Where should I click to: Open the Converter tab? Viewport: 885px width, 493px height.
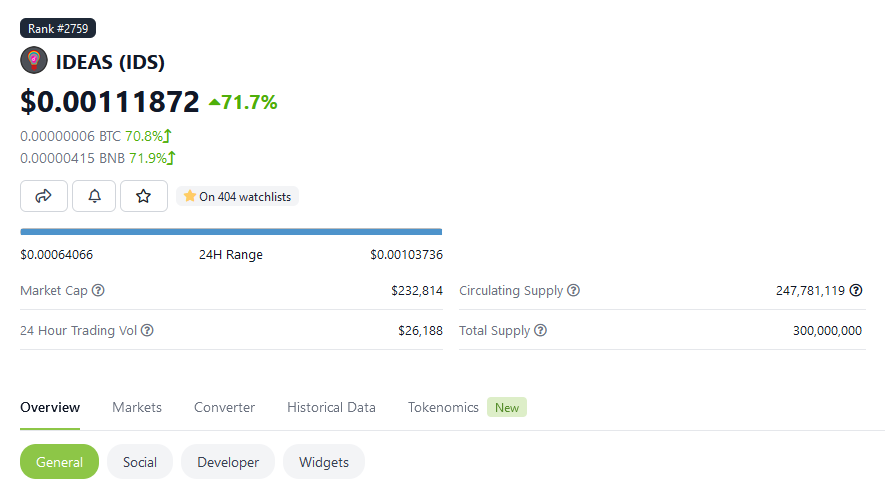pyautogui.click(x=225, y=407)
